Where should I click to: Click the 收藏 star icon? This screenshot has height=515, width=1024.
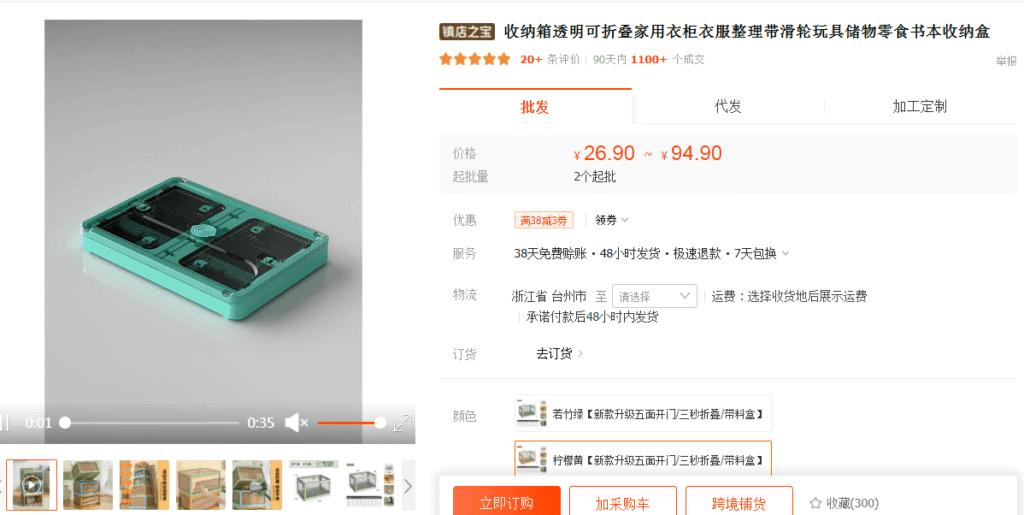(x=815, y=503)
